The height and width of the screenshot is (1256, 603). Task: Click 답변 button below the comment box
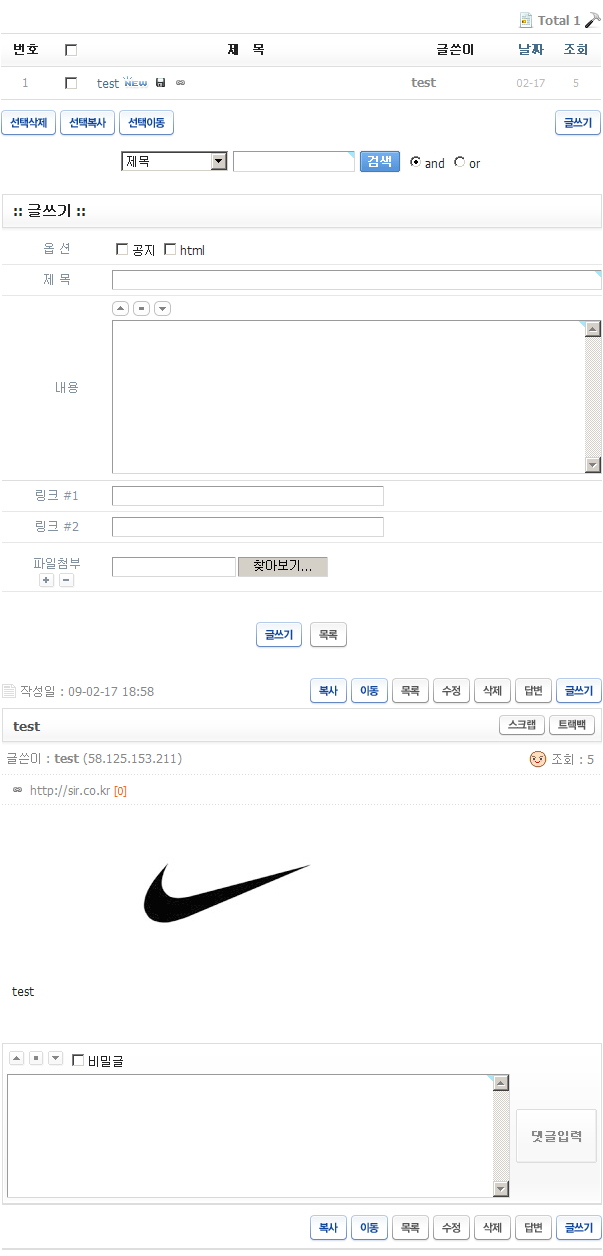coord(533,1227)
